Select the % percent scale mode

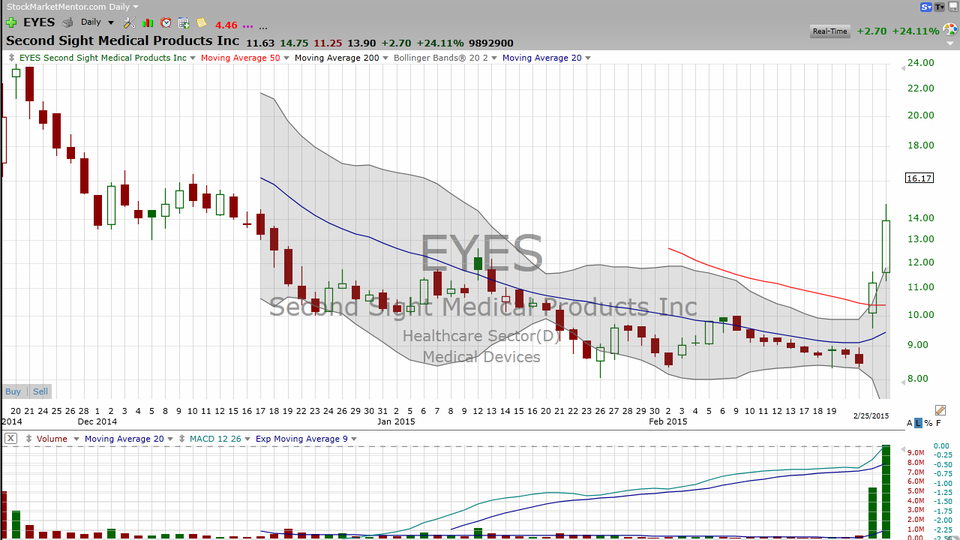click(928, 423)
